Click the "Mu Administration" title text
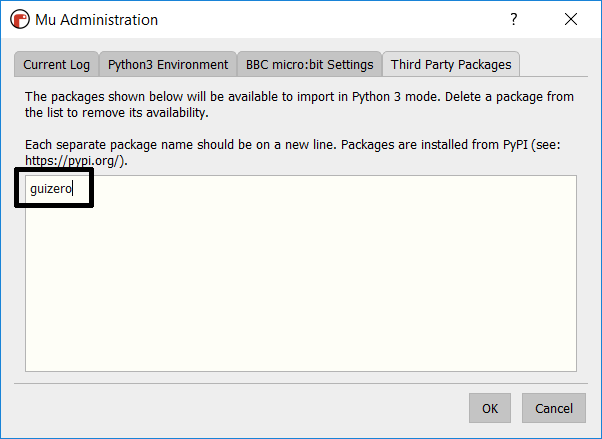Screen dimensions: 602x439 pos(97,20)
